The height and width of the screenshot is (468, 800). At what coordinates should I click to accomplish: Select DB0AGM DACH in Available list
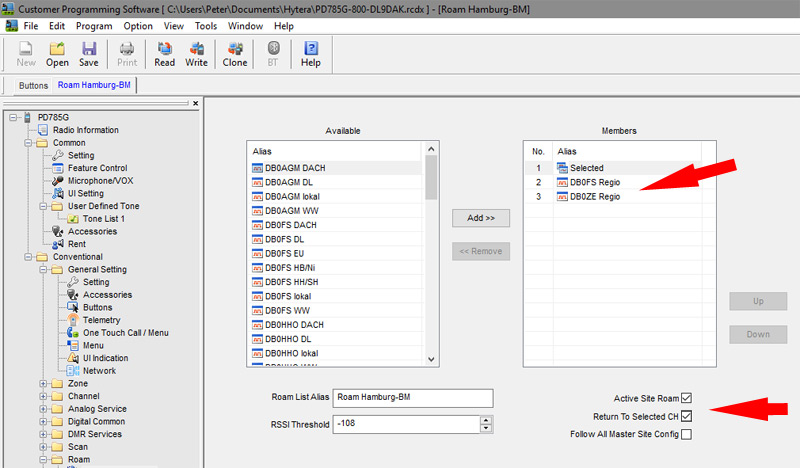(336, 168)
